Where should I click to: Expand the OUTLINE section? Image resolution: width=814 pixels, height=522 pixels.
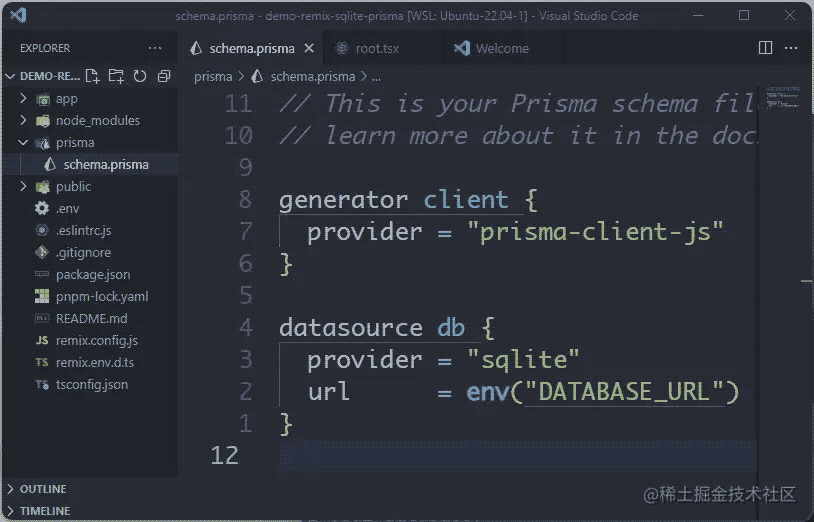[x=88, y=489]
